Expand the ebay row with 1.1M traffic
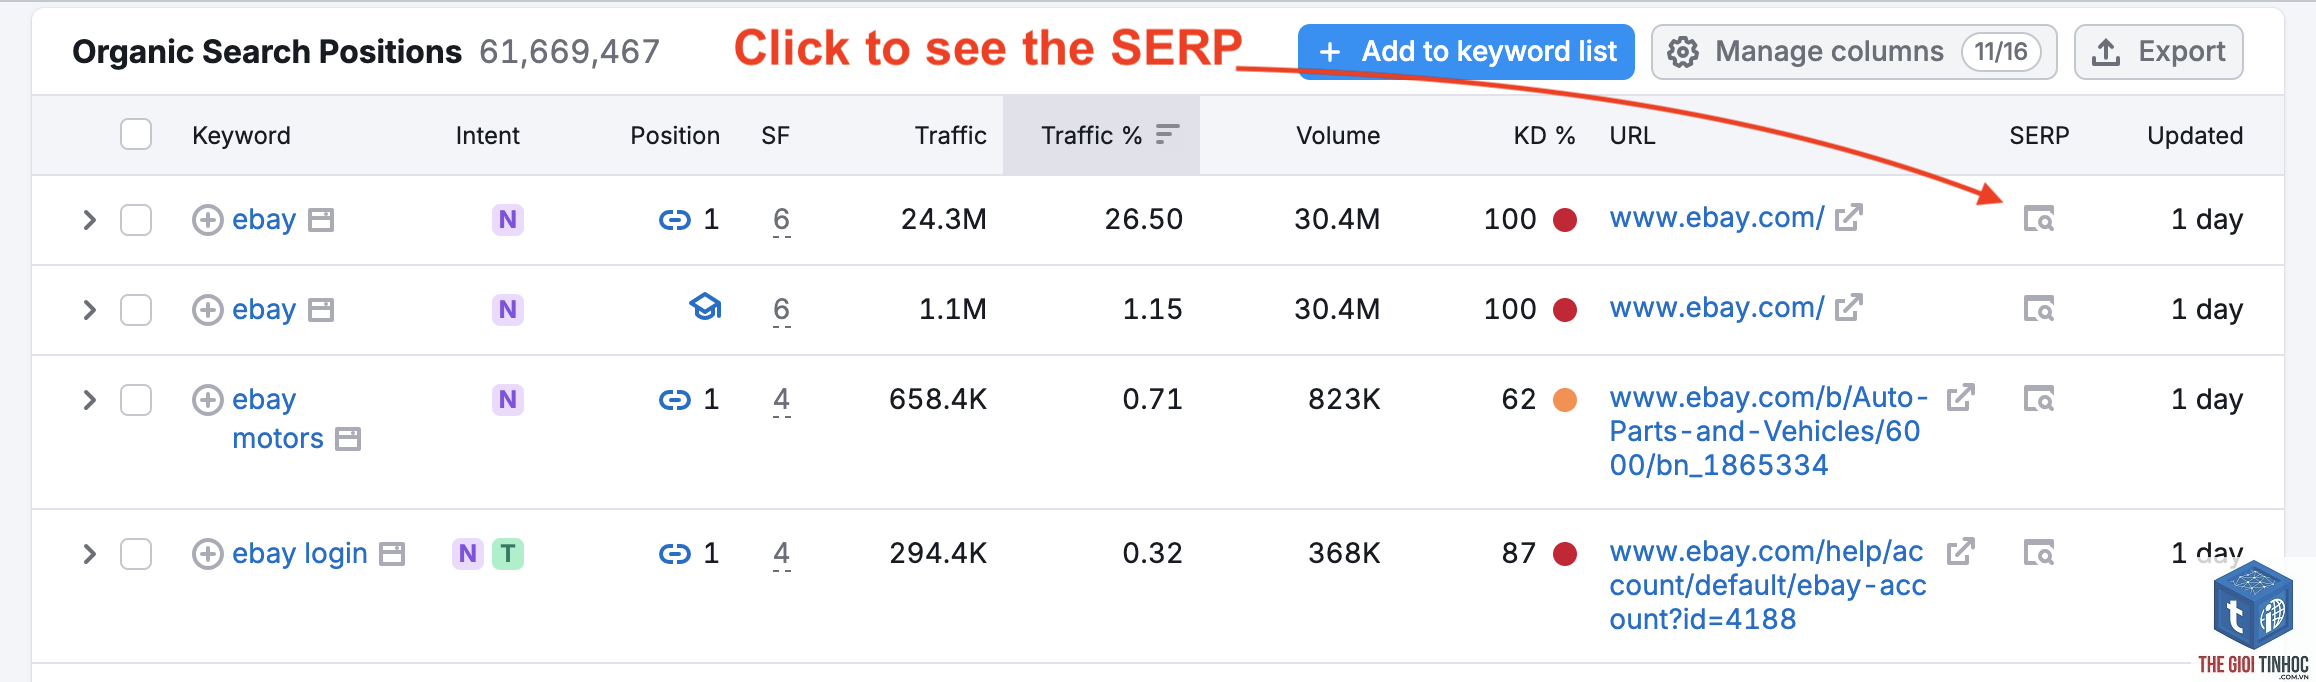The image size is (2316, 682). pyautogui.click(x=89, y=310)
